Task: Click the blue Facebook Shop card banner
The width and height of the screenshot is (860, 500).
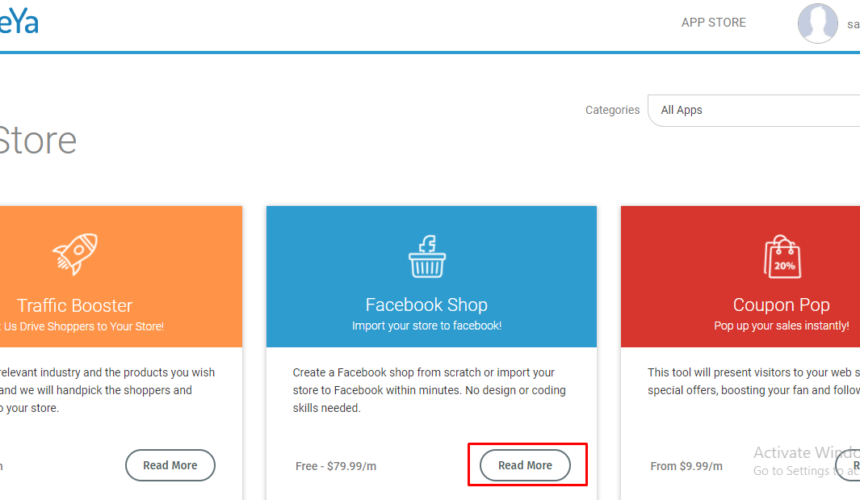Action: point(432,276)
